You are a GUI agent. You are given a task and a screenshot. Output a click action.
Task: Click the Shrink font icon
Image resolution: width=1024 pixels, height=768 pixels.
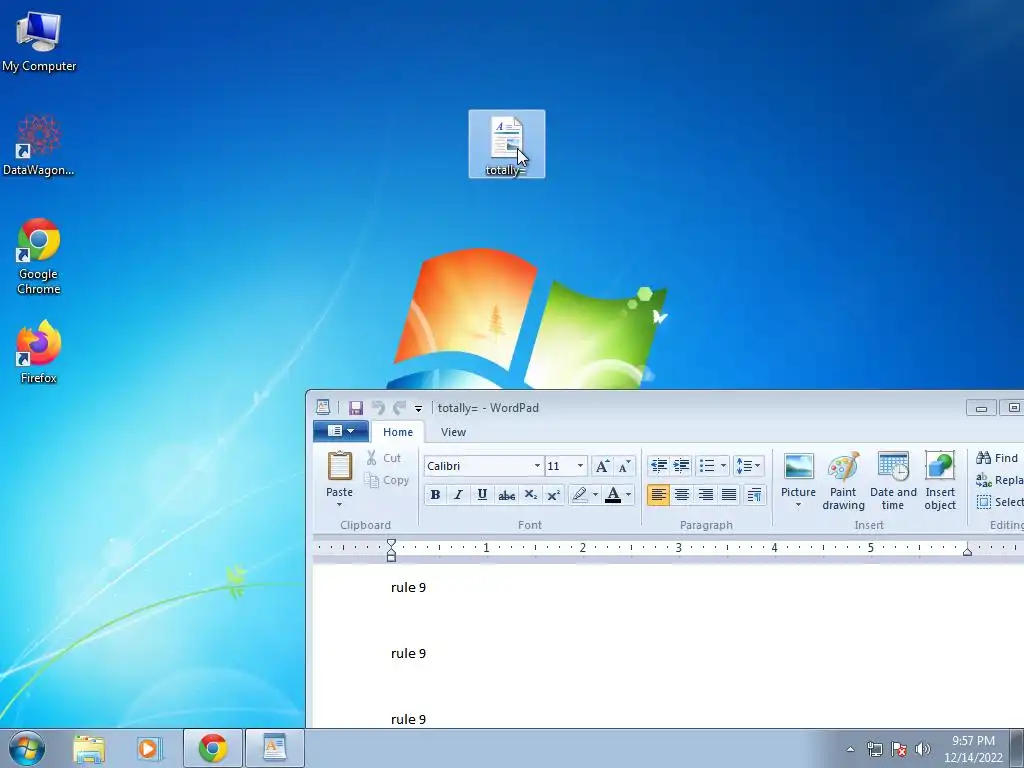coord(624,466)
